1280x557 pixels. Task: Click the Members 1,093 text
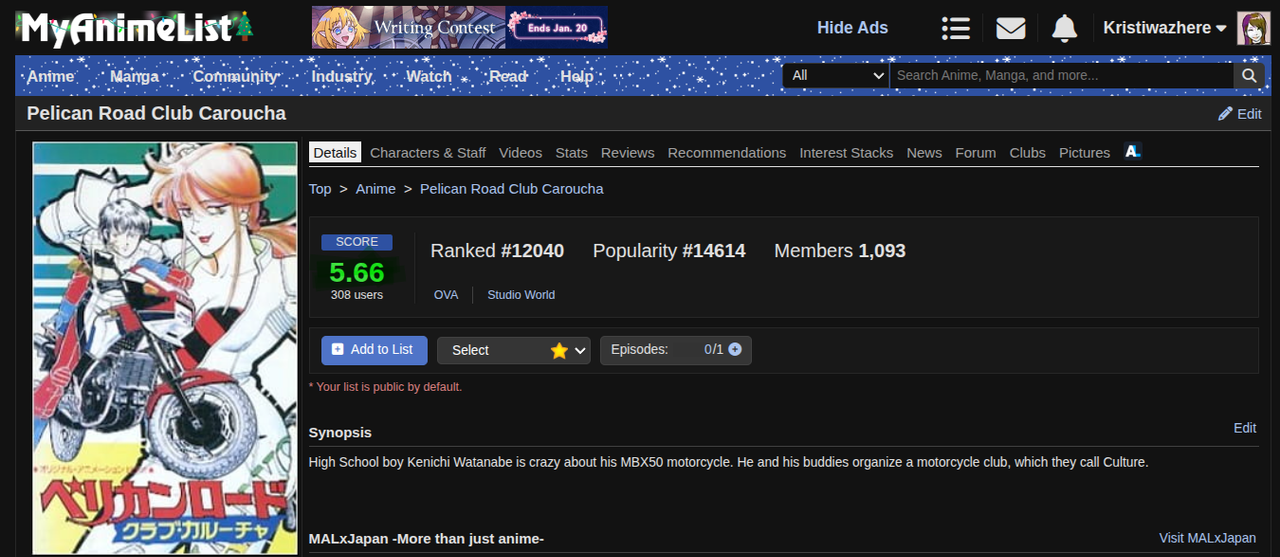click(x=840, y=251)
